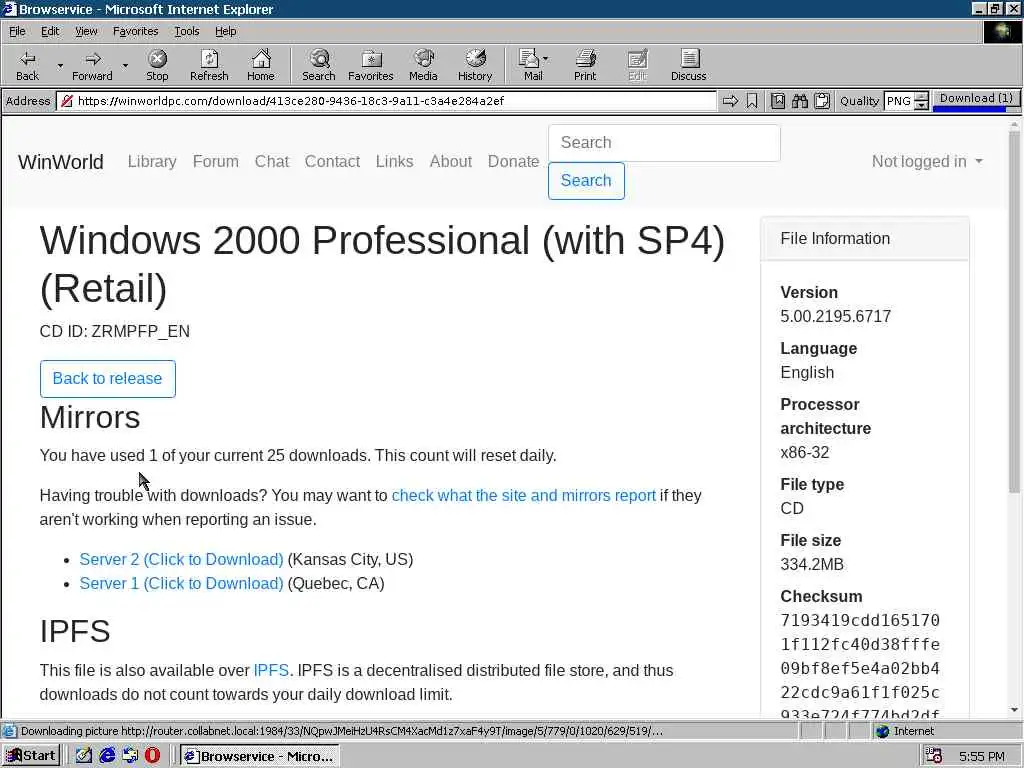Click the clipboard icon in Browservice bar
The width and height of the screenshot is (1024, 768).
pos(822,101)
